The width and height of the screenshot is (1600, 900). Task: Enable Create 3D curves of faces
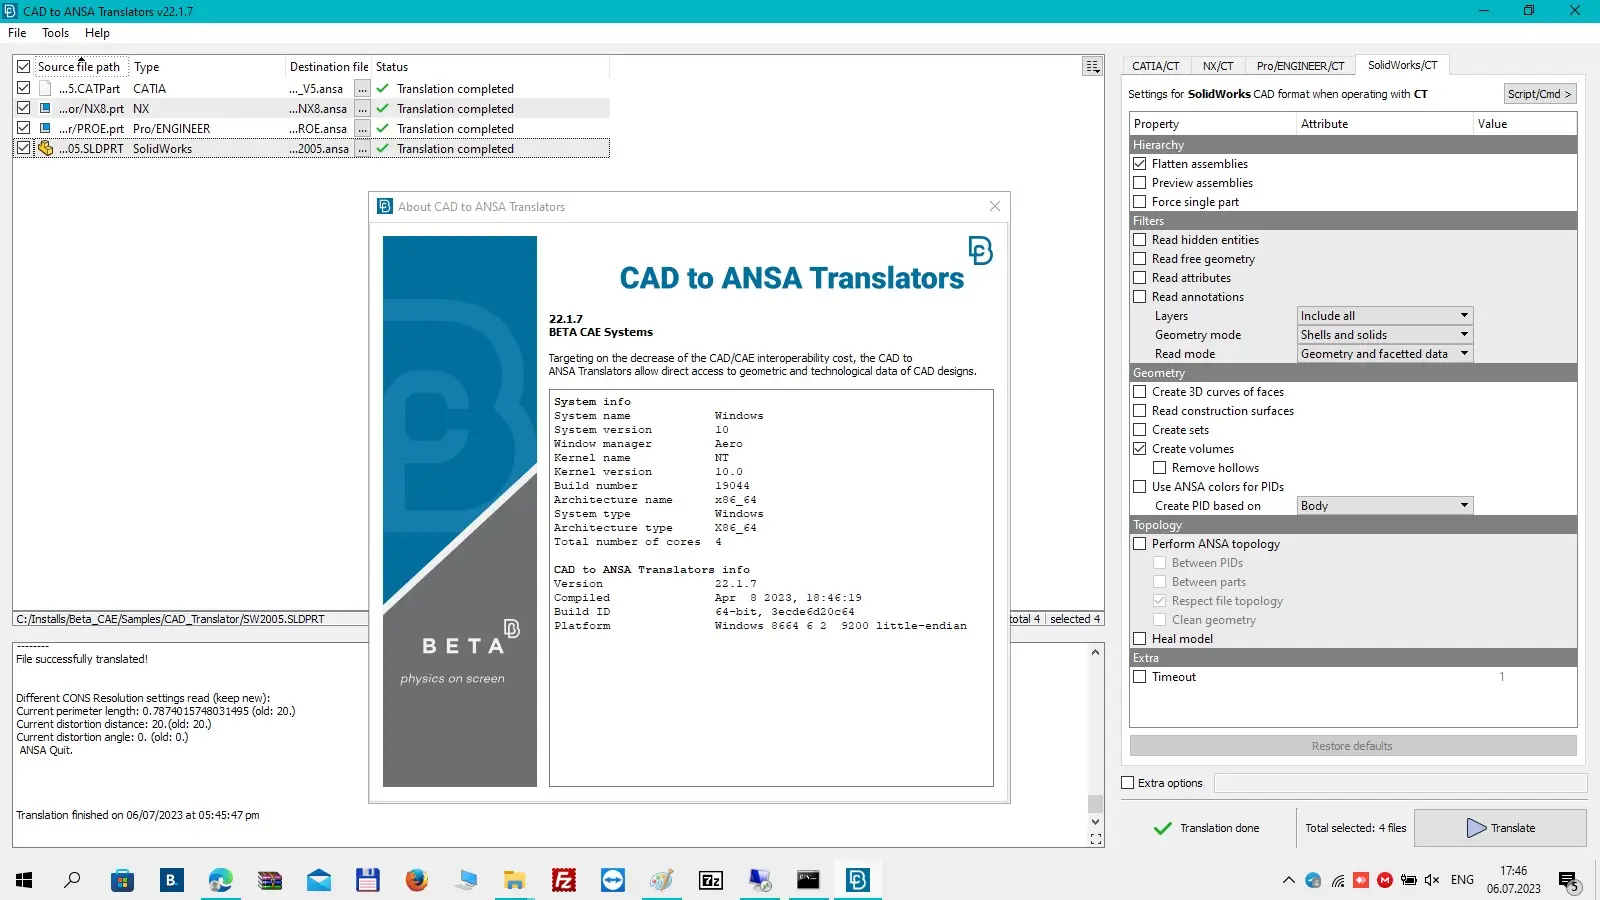pos(1139,391)
